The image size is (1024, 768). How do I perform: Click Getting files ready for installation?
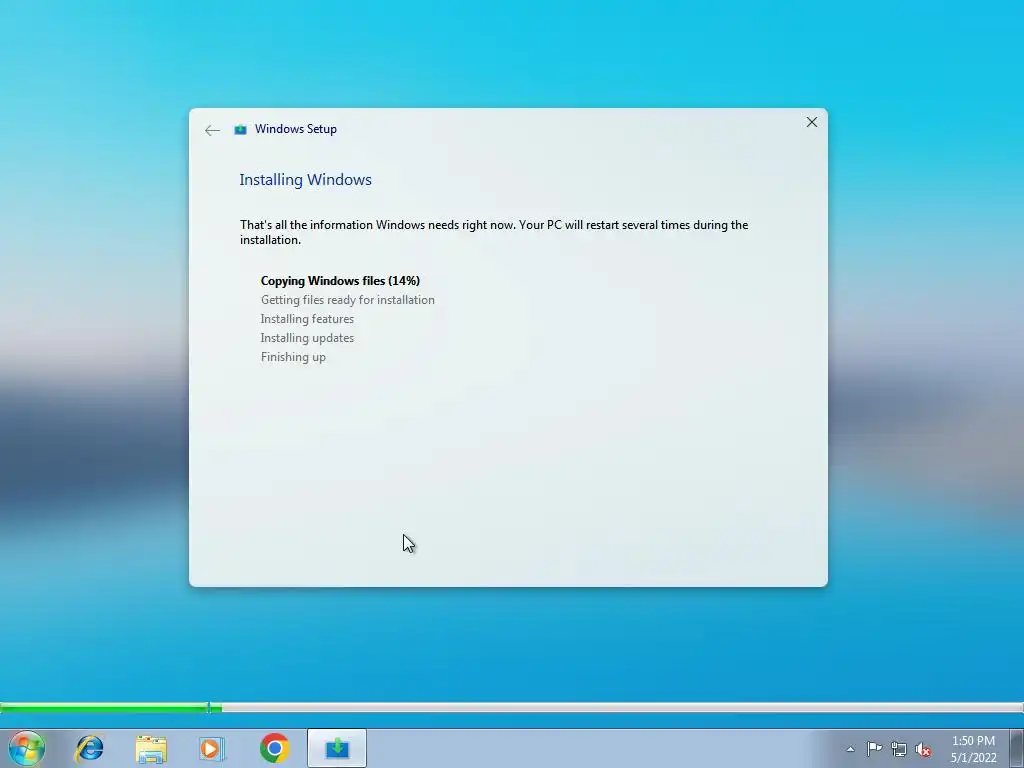pos(347,300)
